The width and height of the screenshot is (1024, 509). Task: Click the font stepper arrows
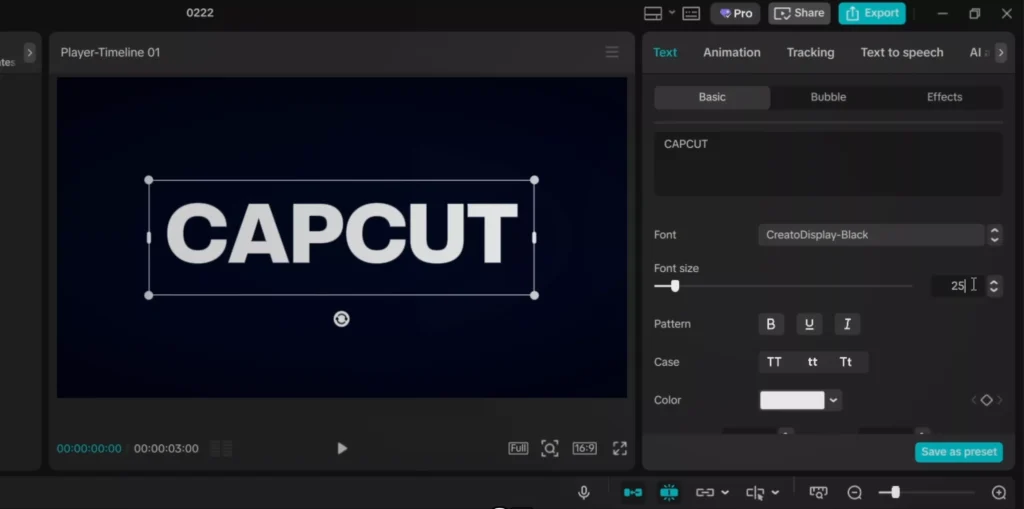[x=994, y=235]
